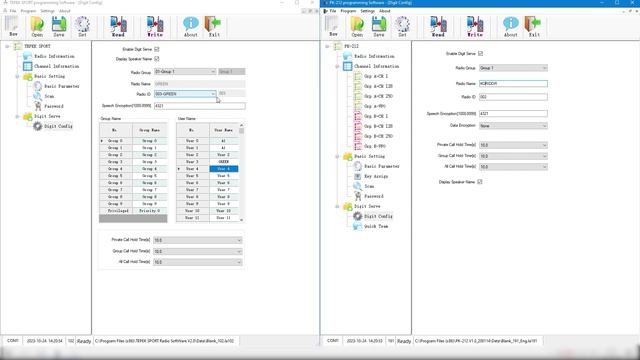Click the Read icon in the TEPEK SPORT window toolbar
Screen dimensions: 640x360
point(118,27)
